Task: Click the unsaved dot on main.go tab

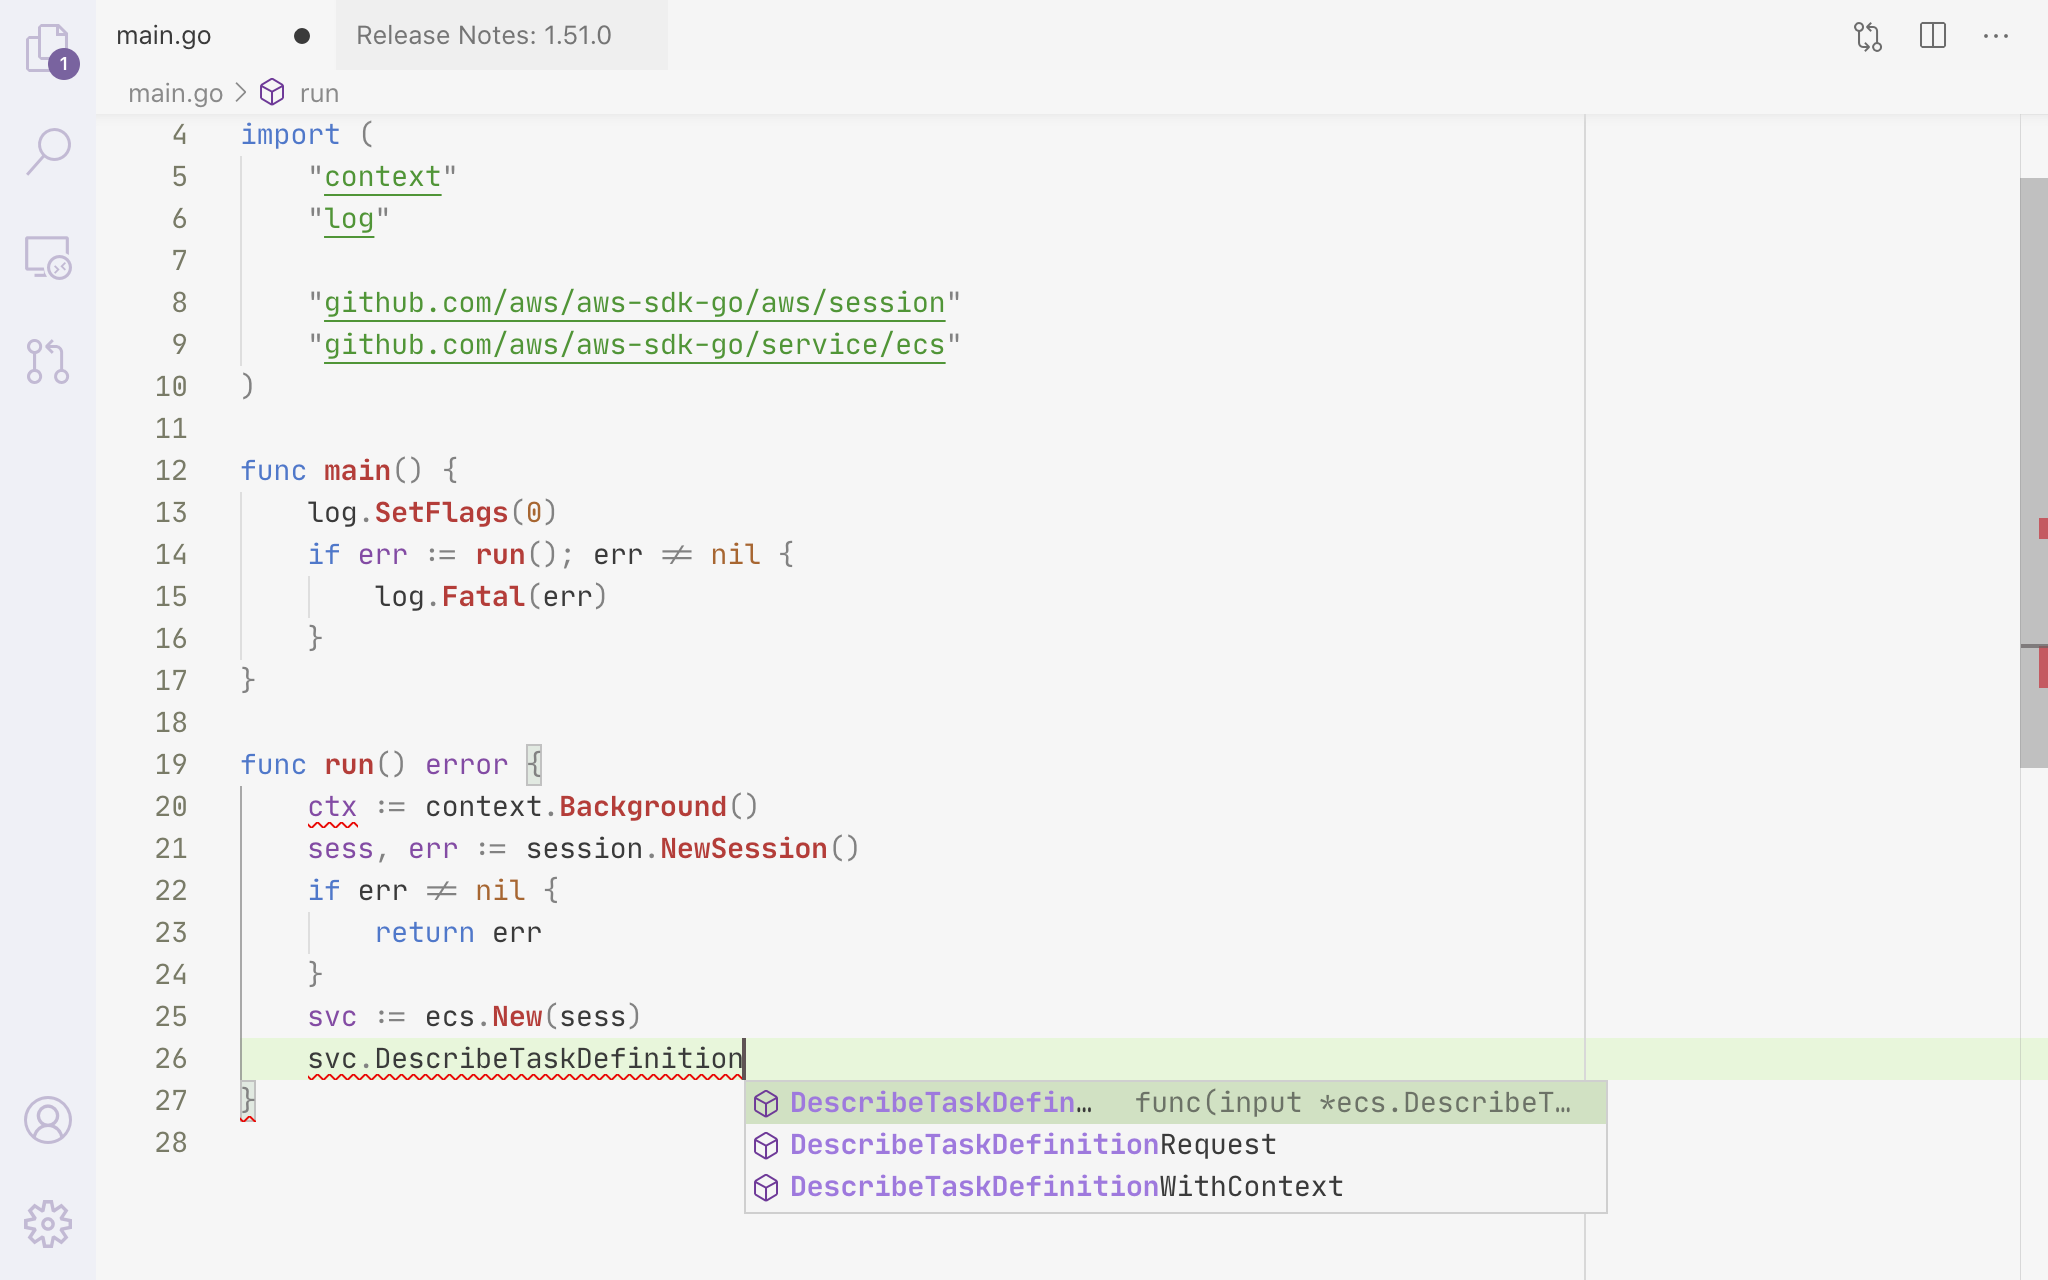Action: (x=302, y=36)
